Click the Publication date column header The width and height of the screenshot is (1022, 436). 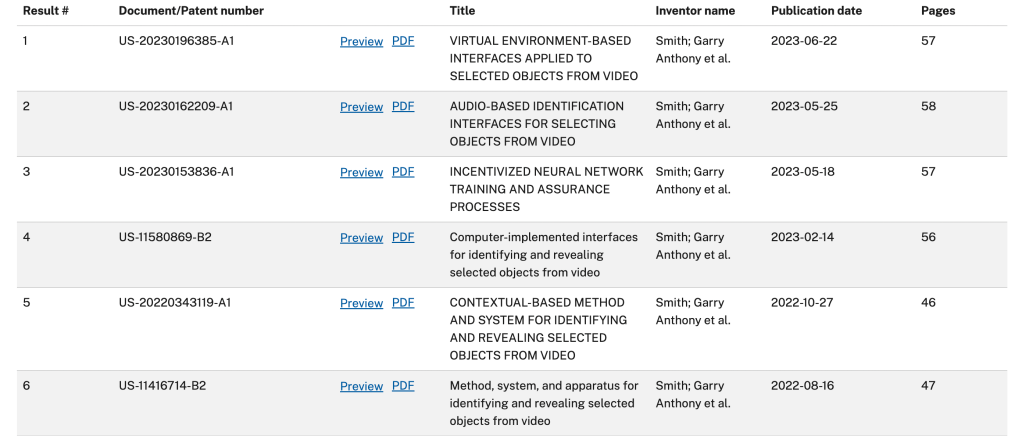[816, 11]
